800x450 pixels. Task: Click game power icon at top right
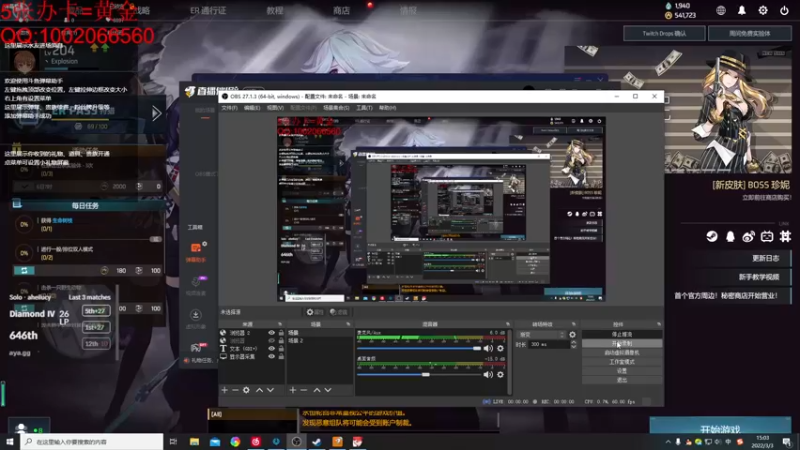pos(784,10)
